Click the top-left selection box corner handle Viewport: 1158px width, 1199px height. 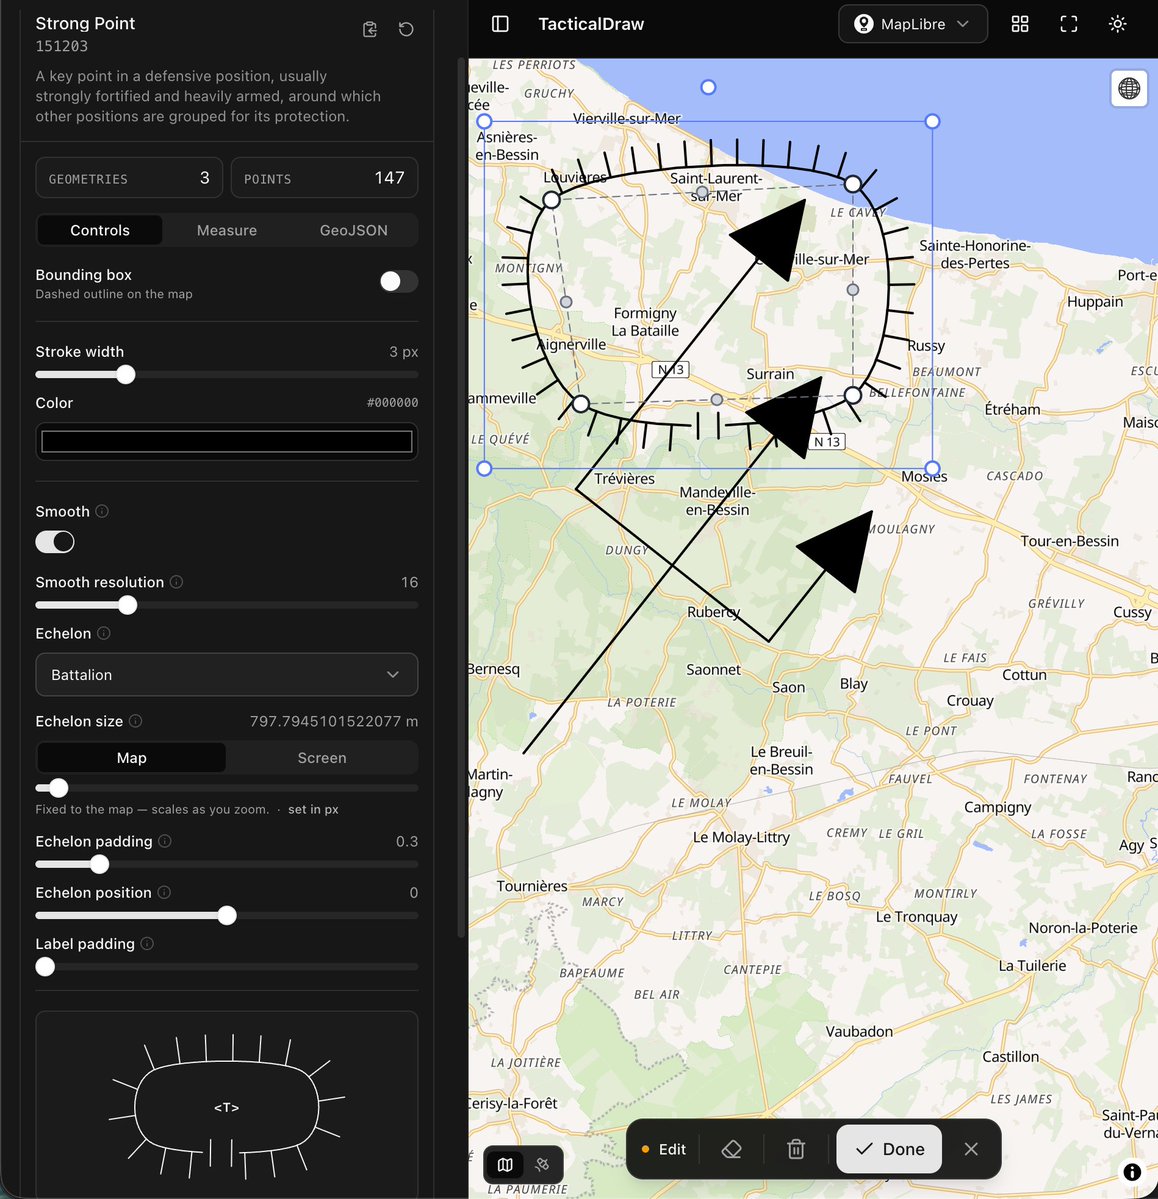(x=484, y=121)
